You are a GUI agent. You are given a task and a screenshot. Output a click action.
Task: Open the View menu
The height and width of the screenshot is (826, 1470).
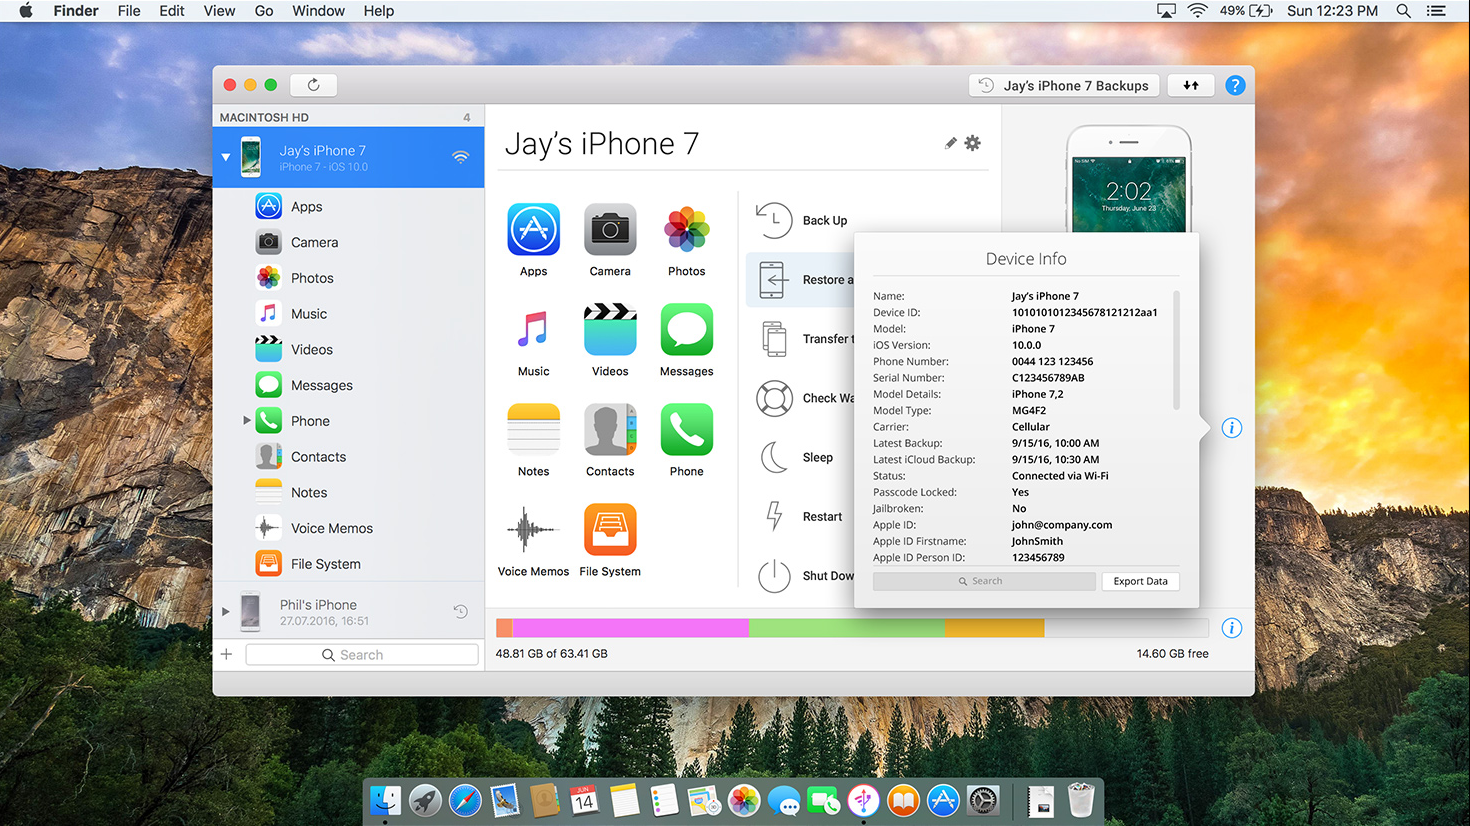click(219, 11)
